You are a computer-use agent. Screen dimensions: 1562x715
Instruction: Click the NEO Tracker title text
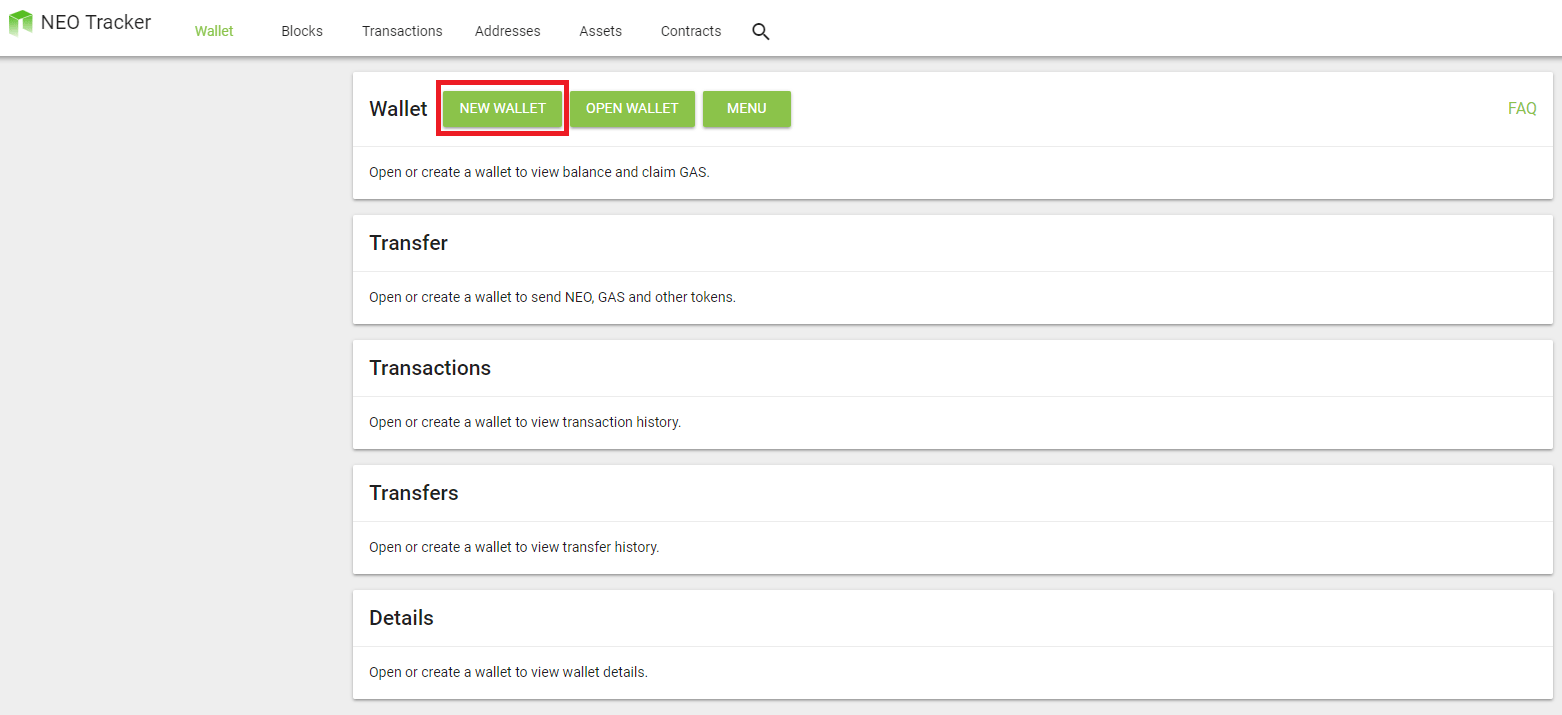(96, 22)
